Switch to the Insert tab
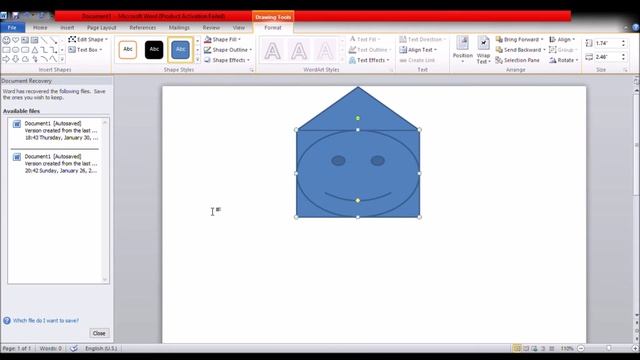Screen dimensions: 640x360 pos(67,28)
